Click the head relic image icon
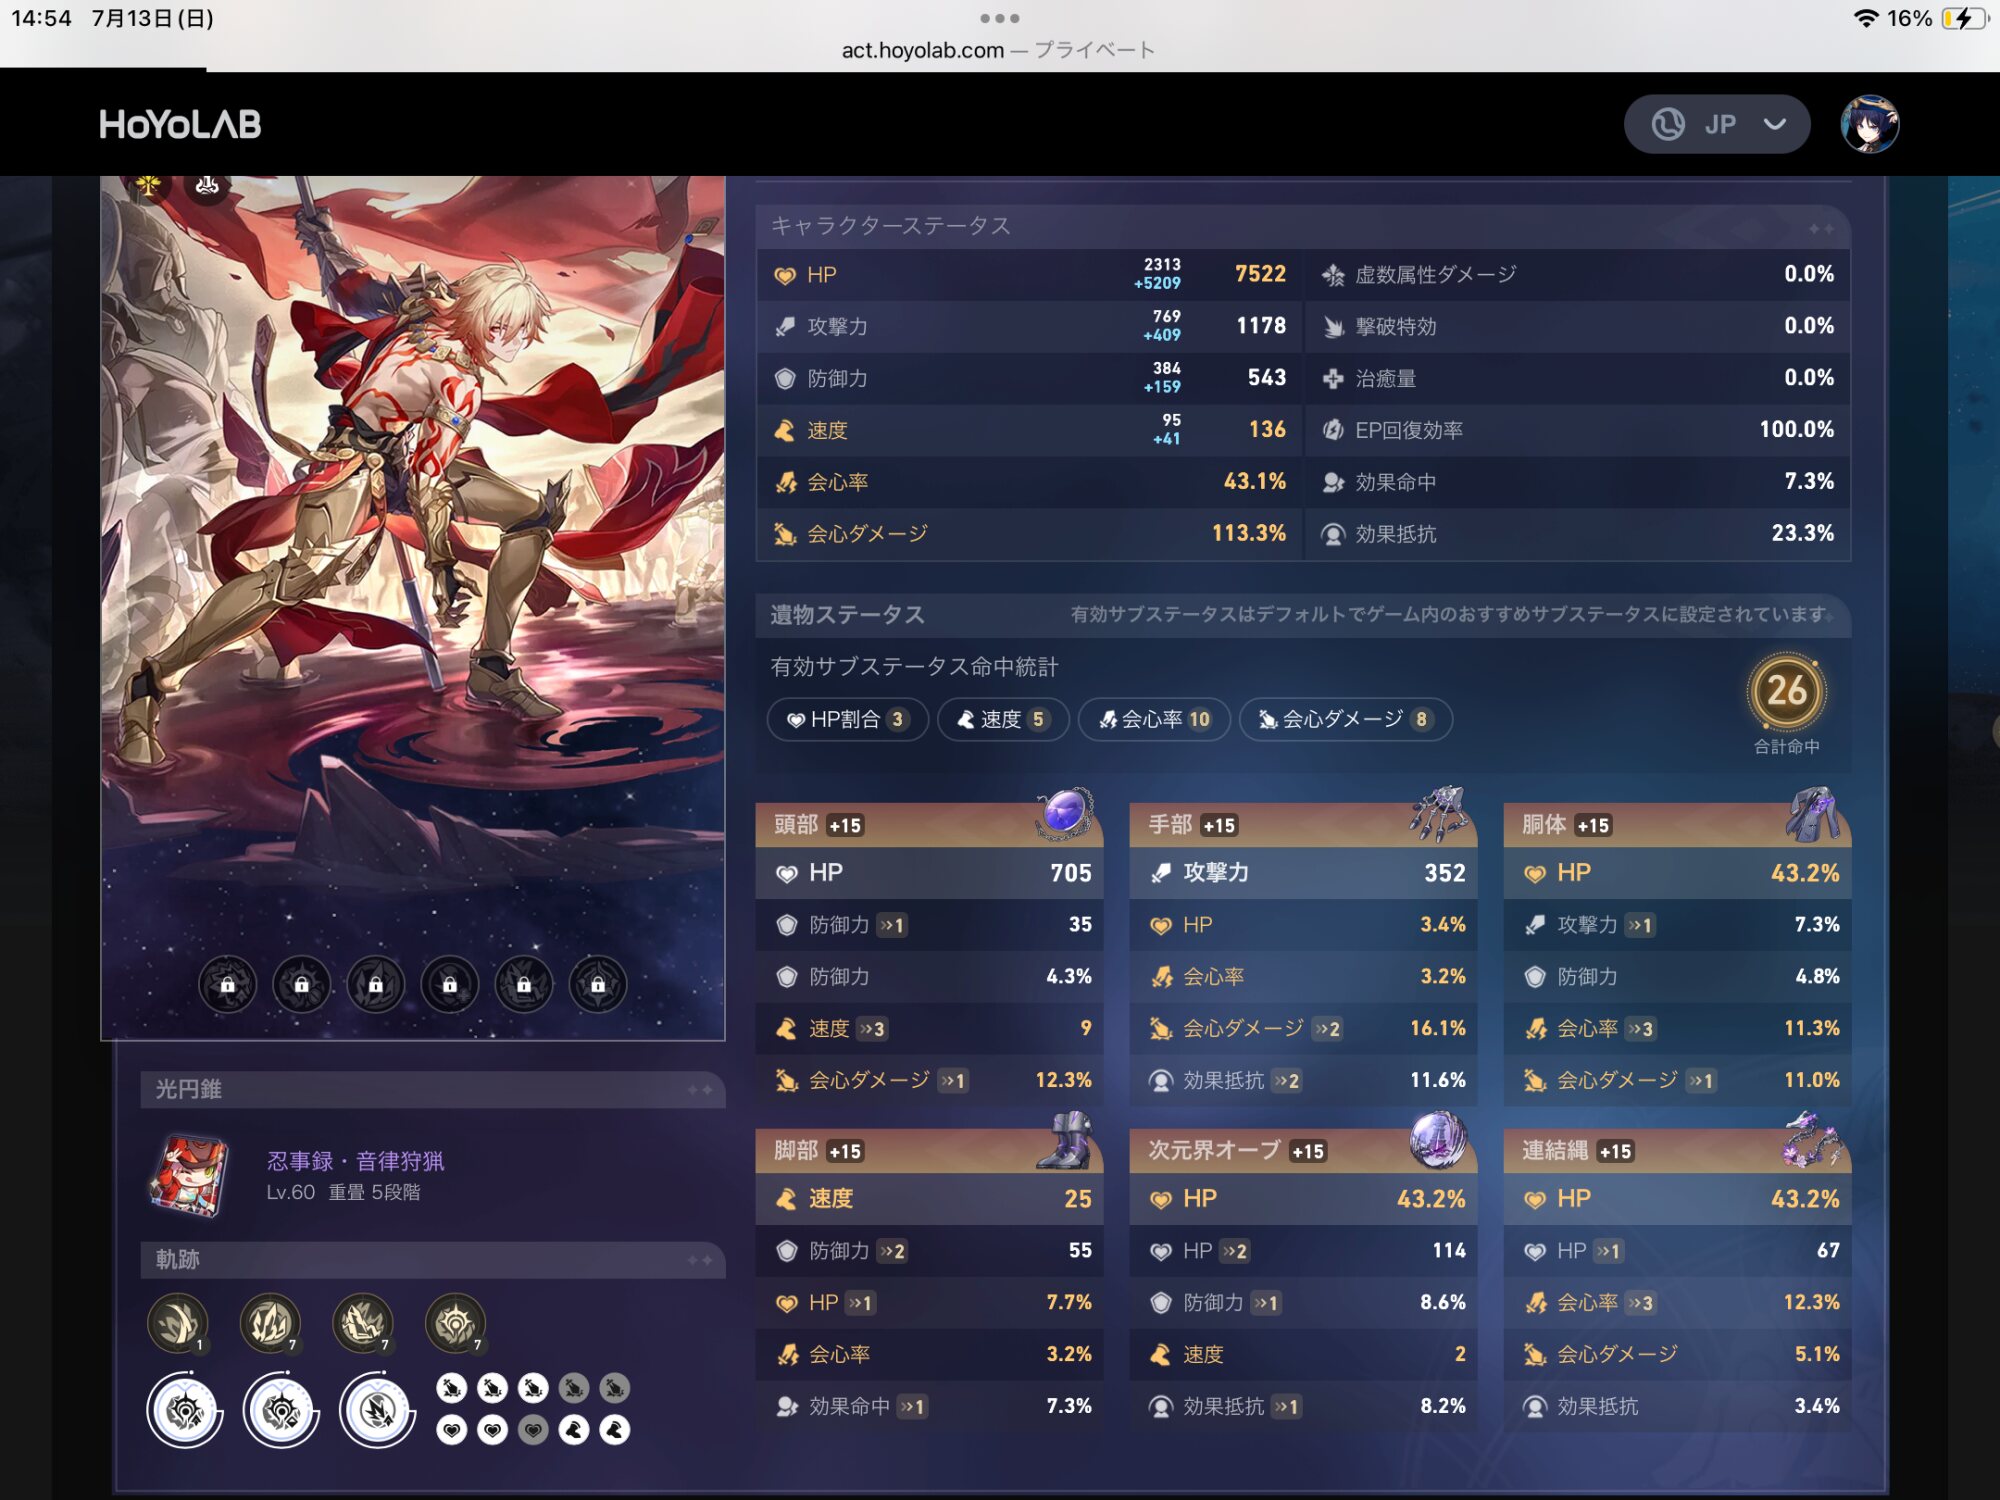Viewport: 2000px width, 1500px height. 1064,813
